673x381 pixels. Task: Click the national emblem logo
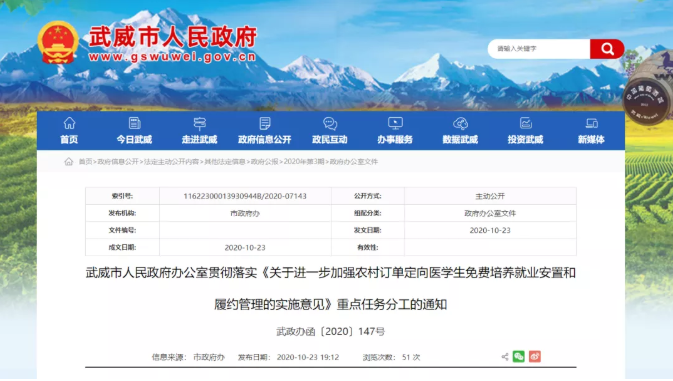pos(58,43)
